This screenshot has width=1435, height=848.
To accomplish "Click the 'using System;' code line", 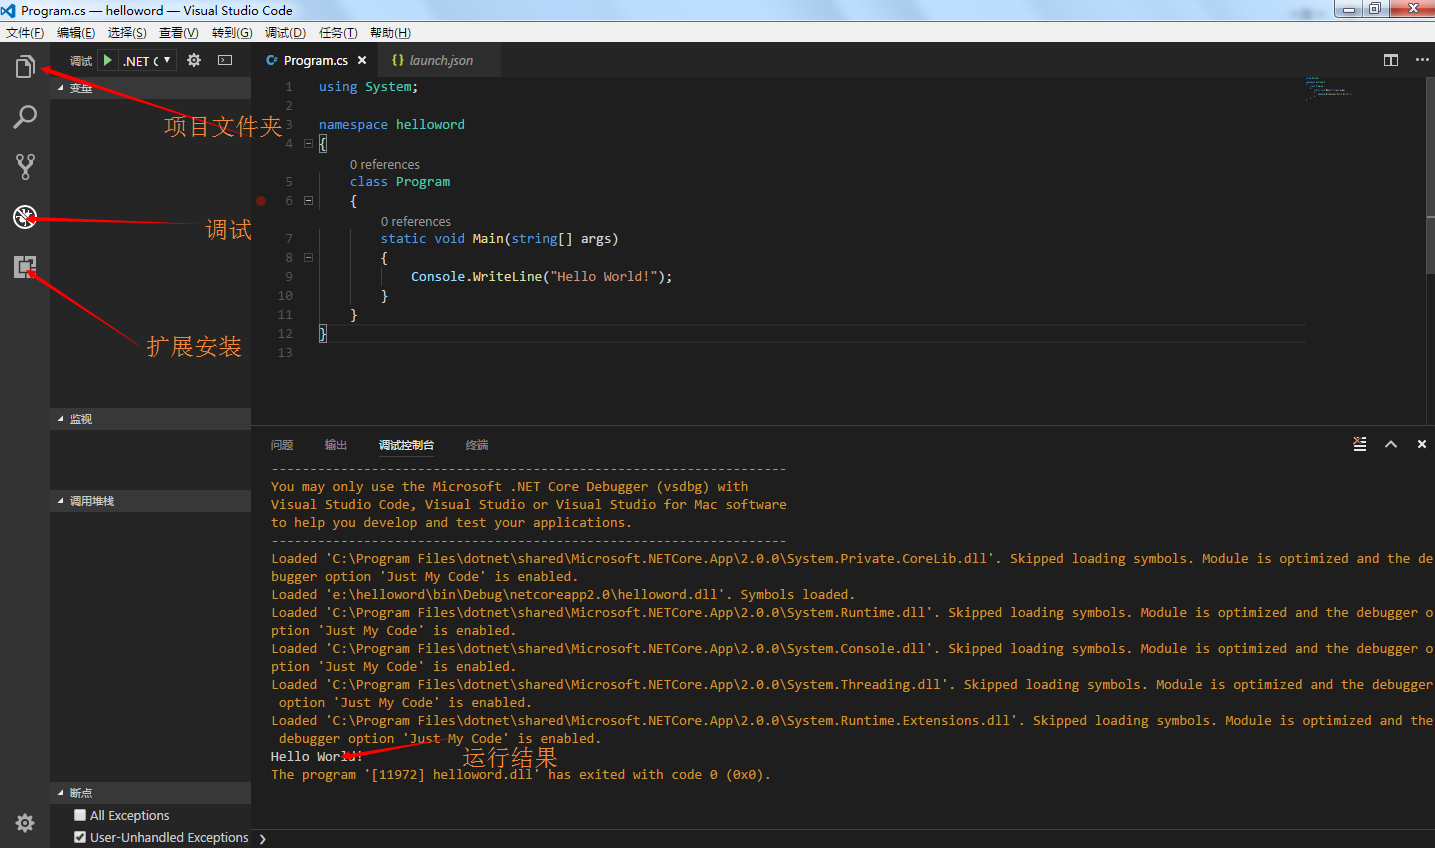I will pos(369,87).
